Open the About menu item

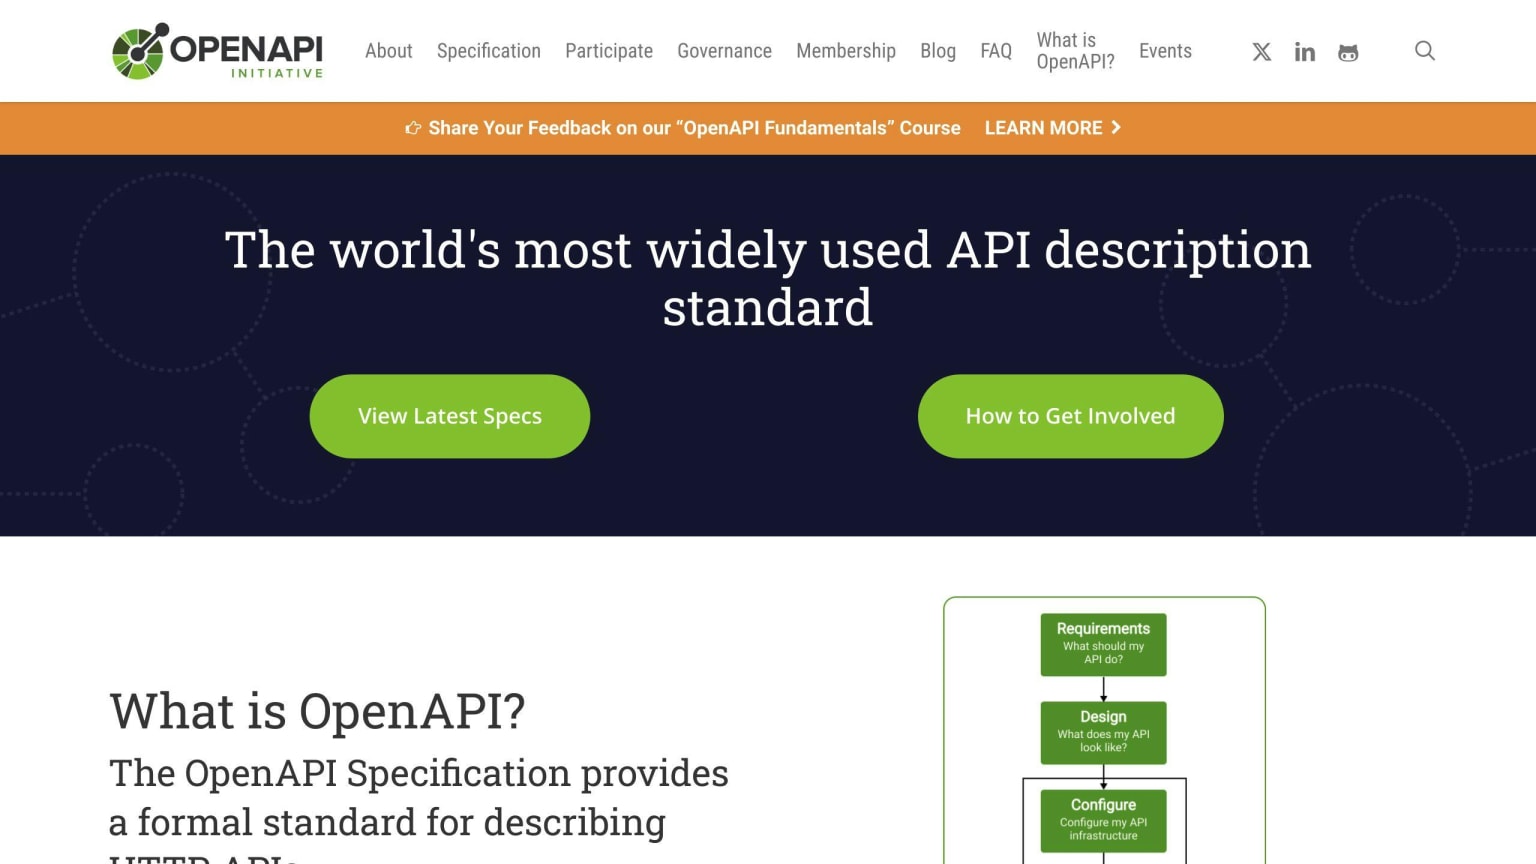click(388, 51)
